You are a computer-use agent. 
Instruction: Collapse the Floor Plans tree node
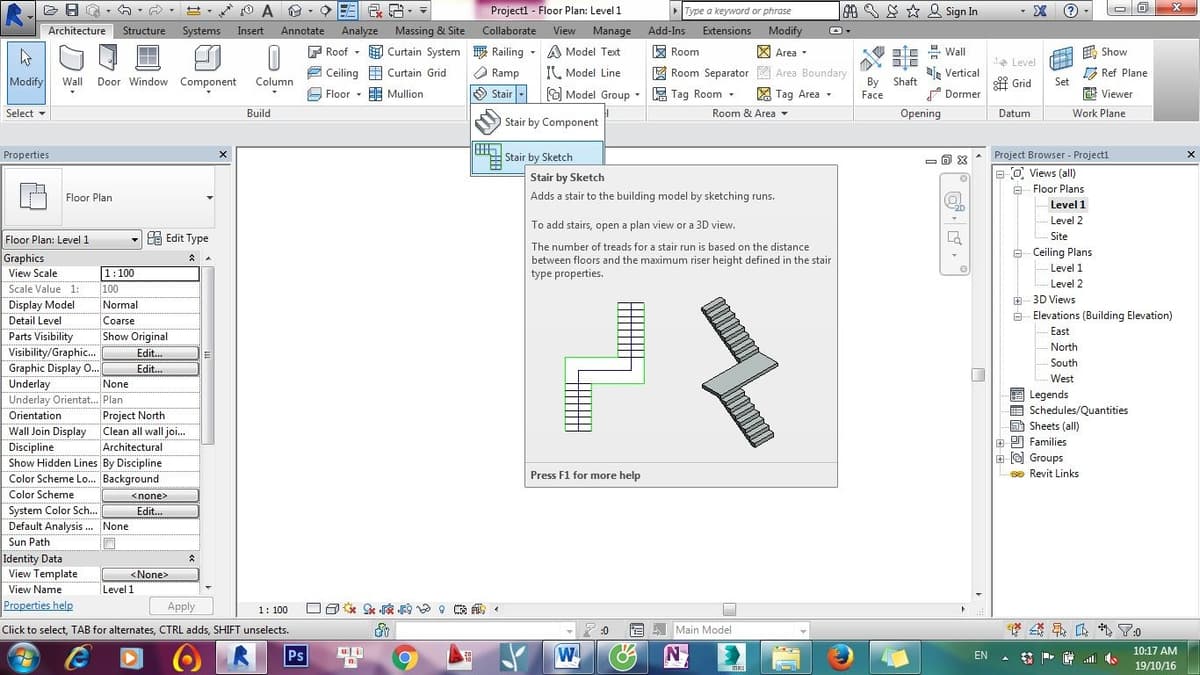1018,189
